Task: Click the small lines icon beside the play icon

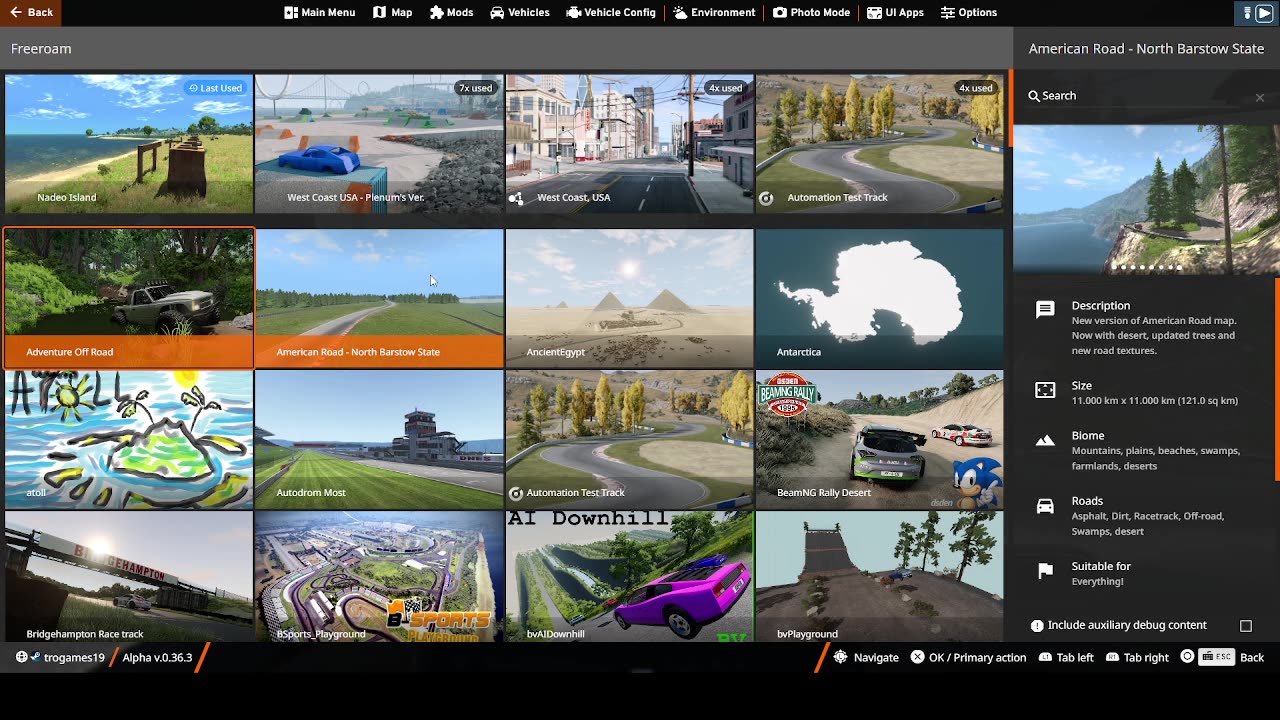Action: pos(1247,13)
